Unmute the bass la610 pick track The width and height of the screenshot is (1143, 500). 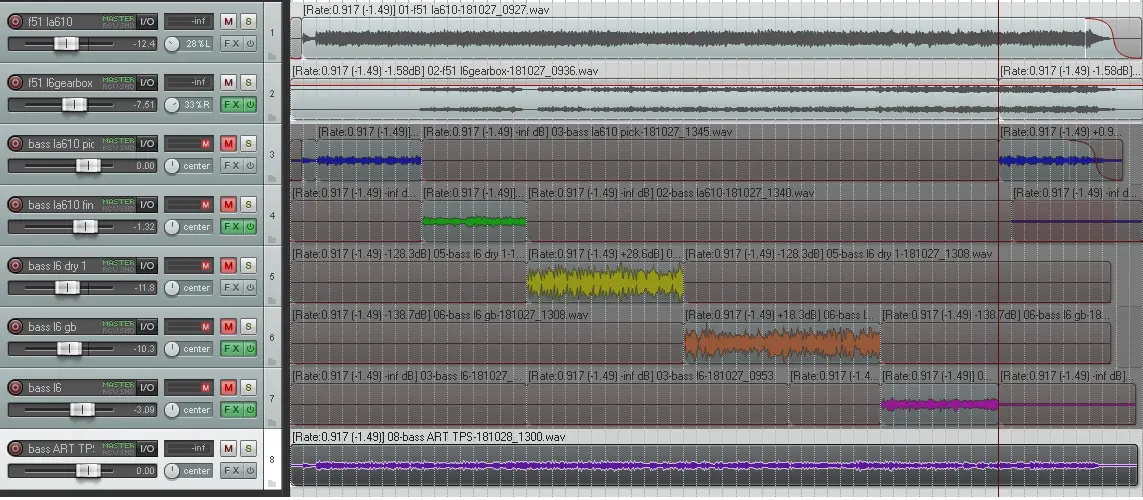[x=227, y=144]
